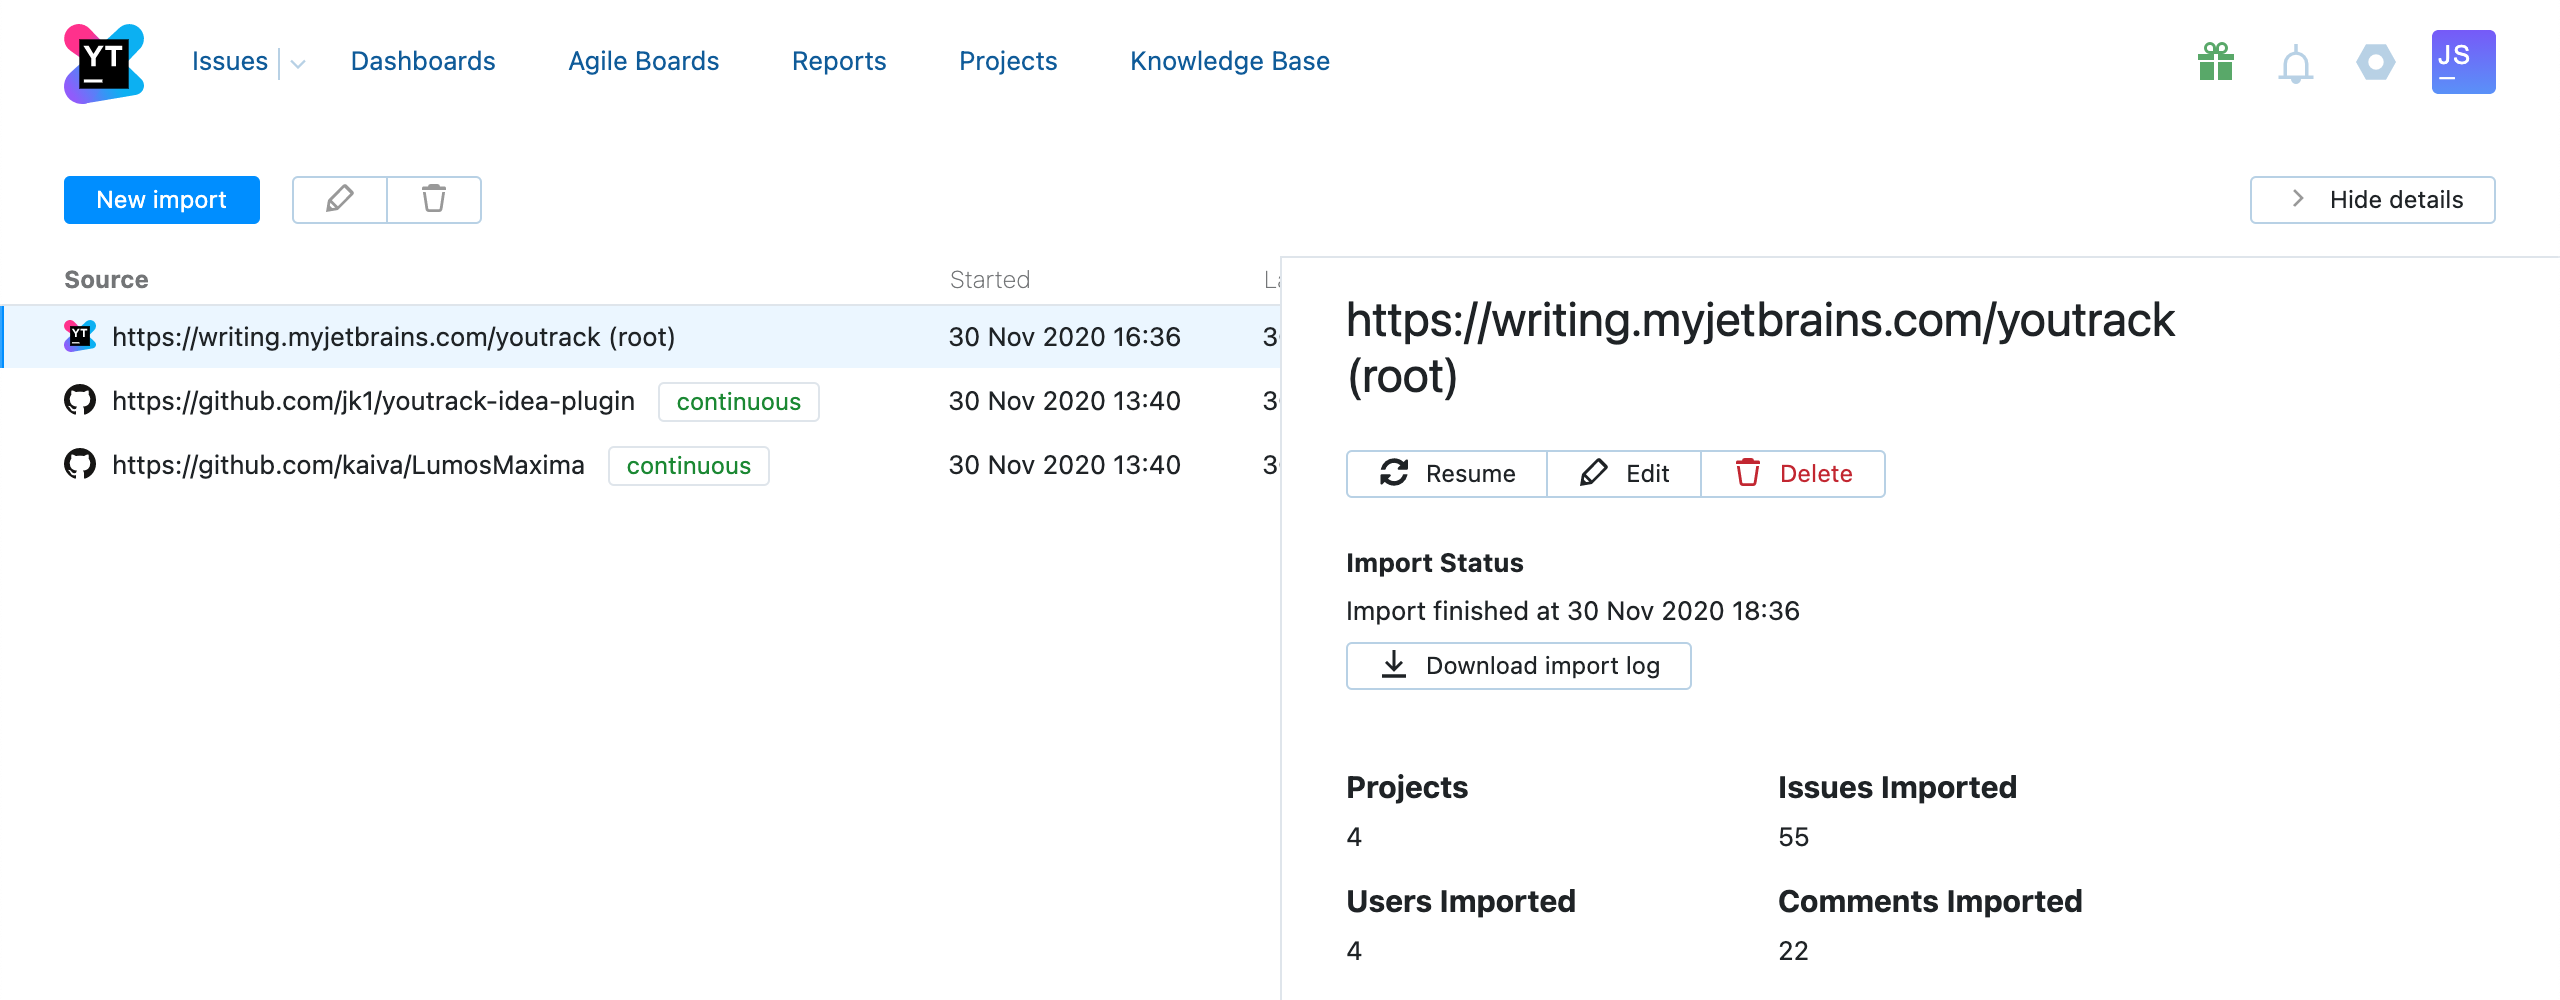Open the Reports menu item
2560x1000 pixels.
[838, 62]
